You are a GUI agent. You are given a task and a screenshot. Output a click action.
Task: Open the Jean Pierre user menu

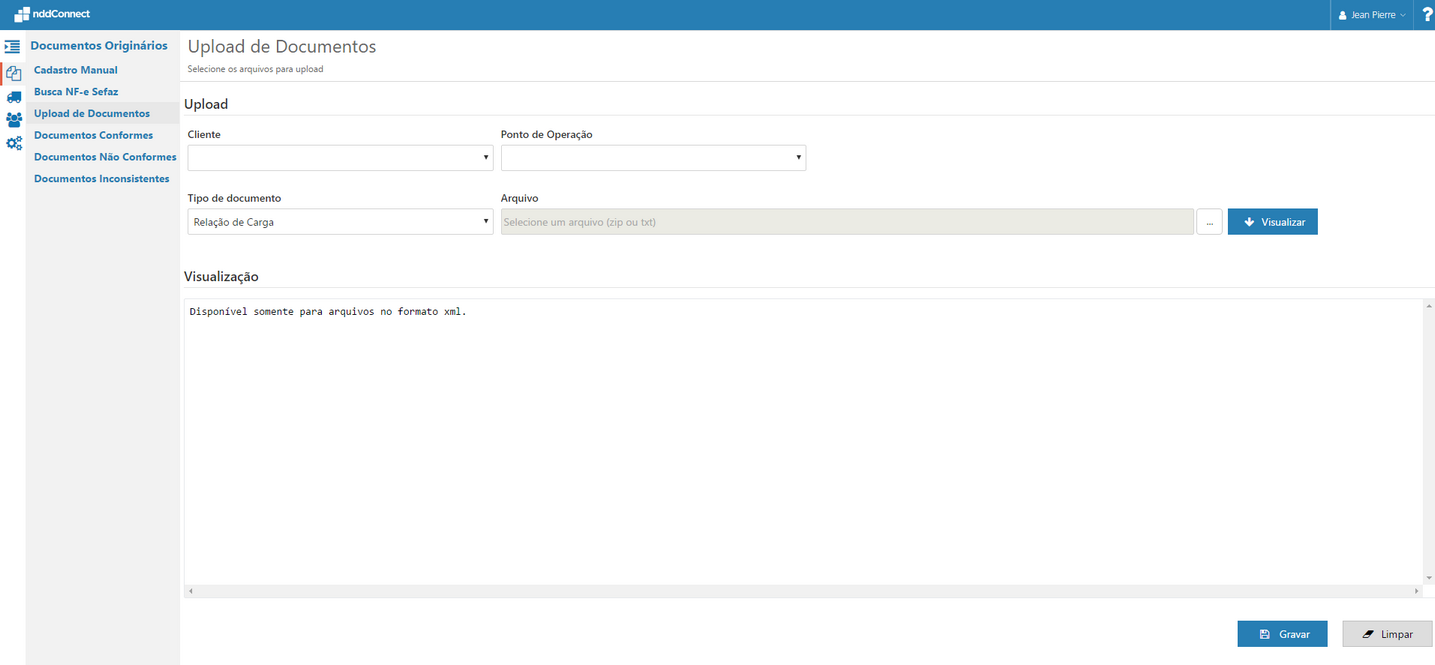1372,15
